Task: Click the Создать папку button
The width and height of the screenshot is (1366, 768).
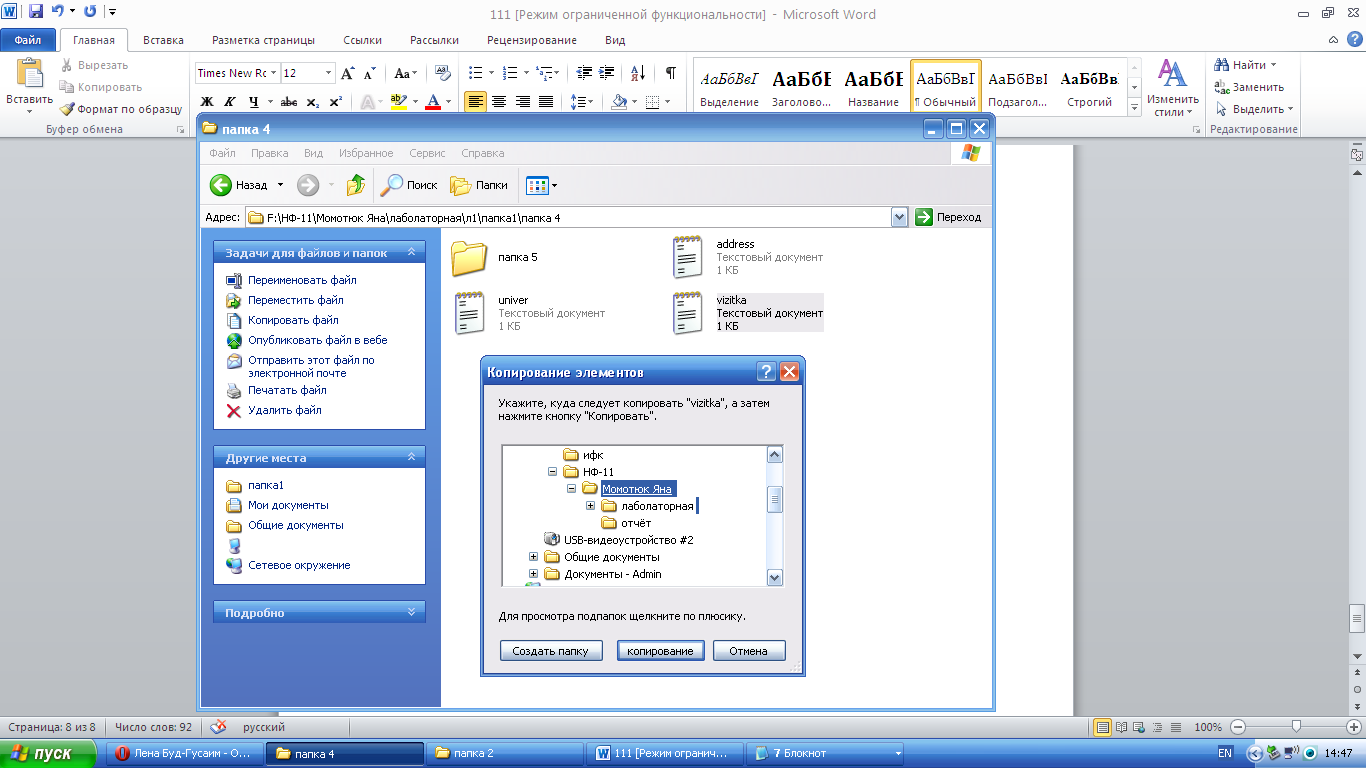Action: (x=551, y=651)
